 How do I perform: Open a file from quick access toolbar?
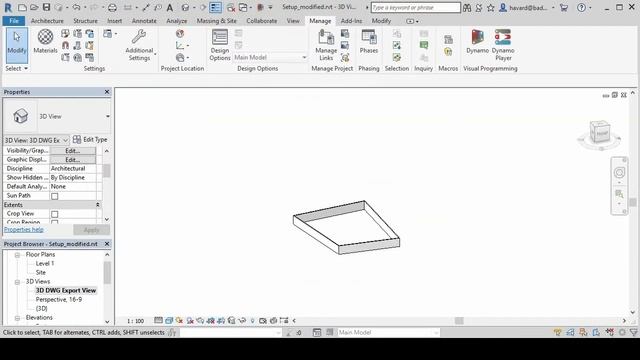34,7
